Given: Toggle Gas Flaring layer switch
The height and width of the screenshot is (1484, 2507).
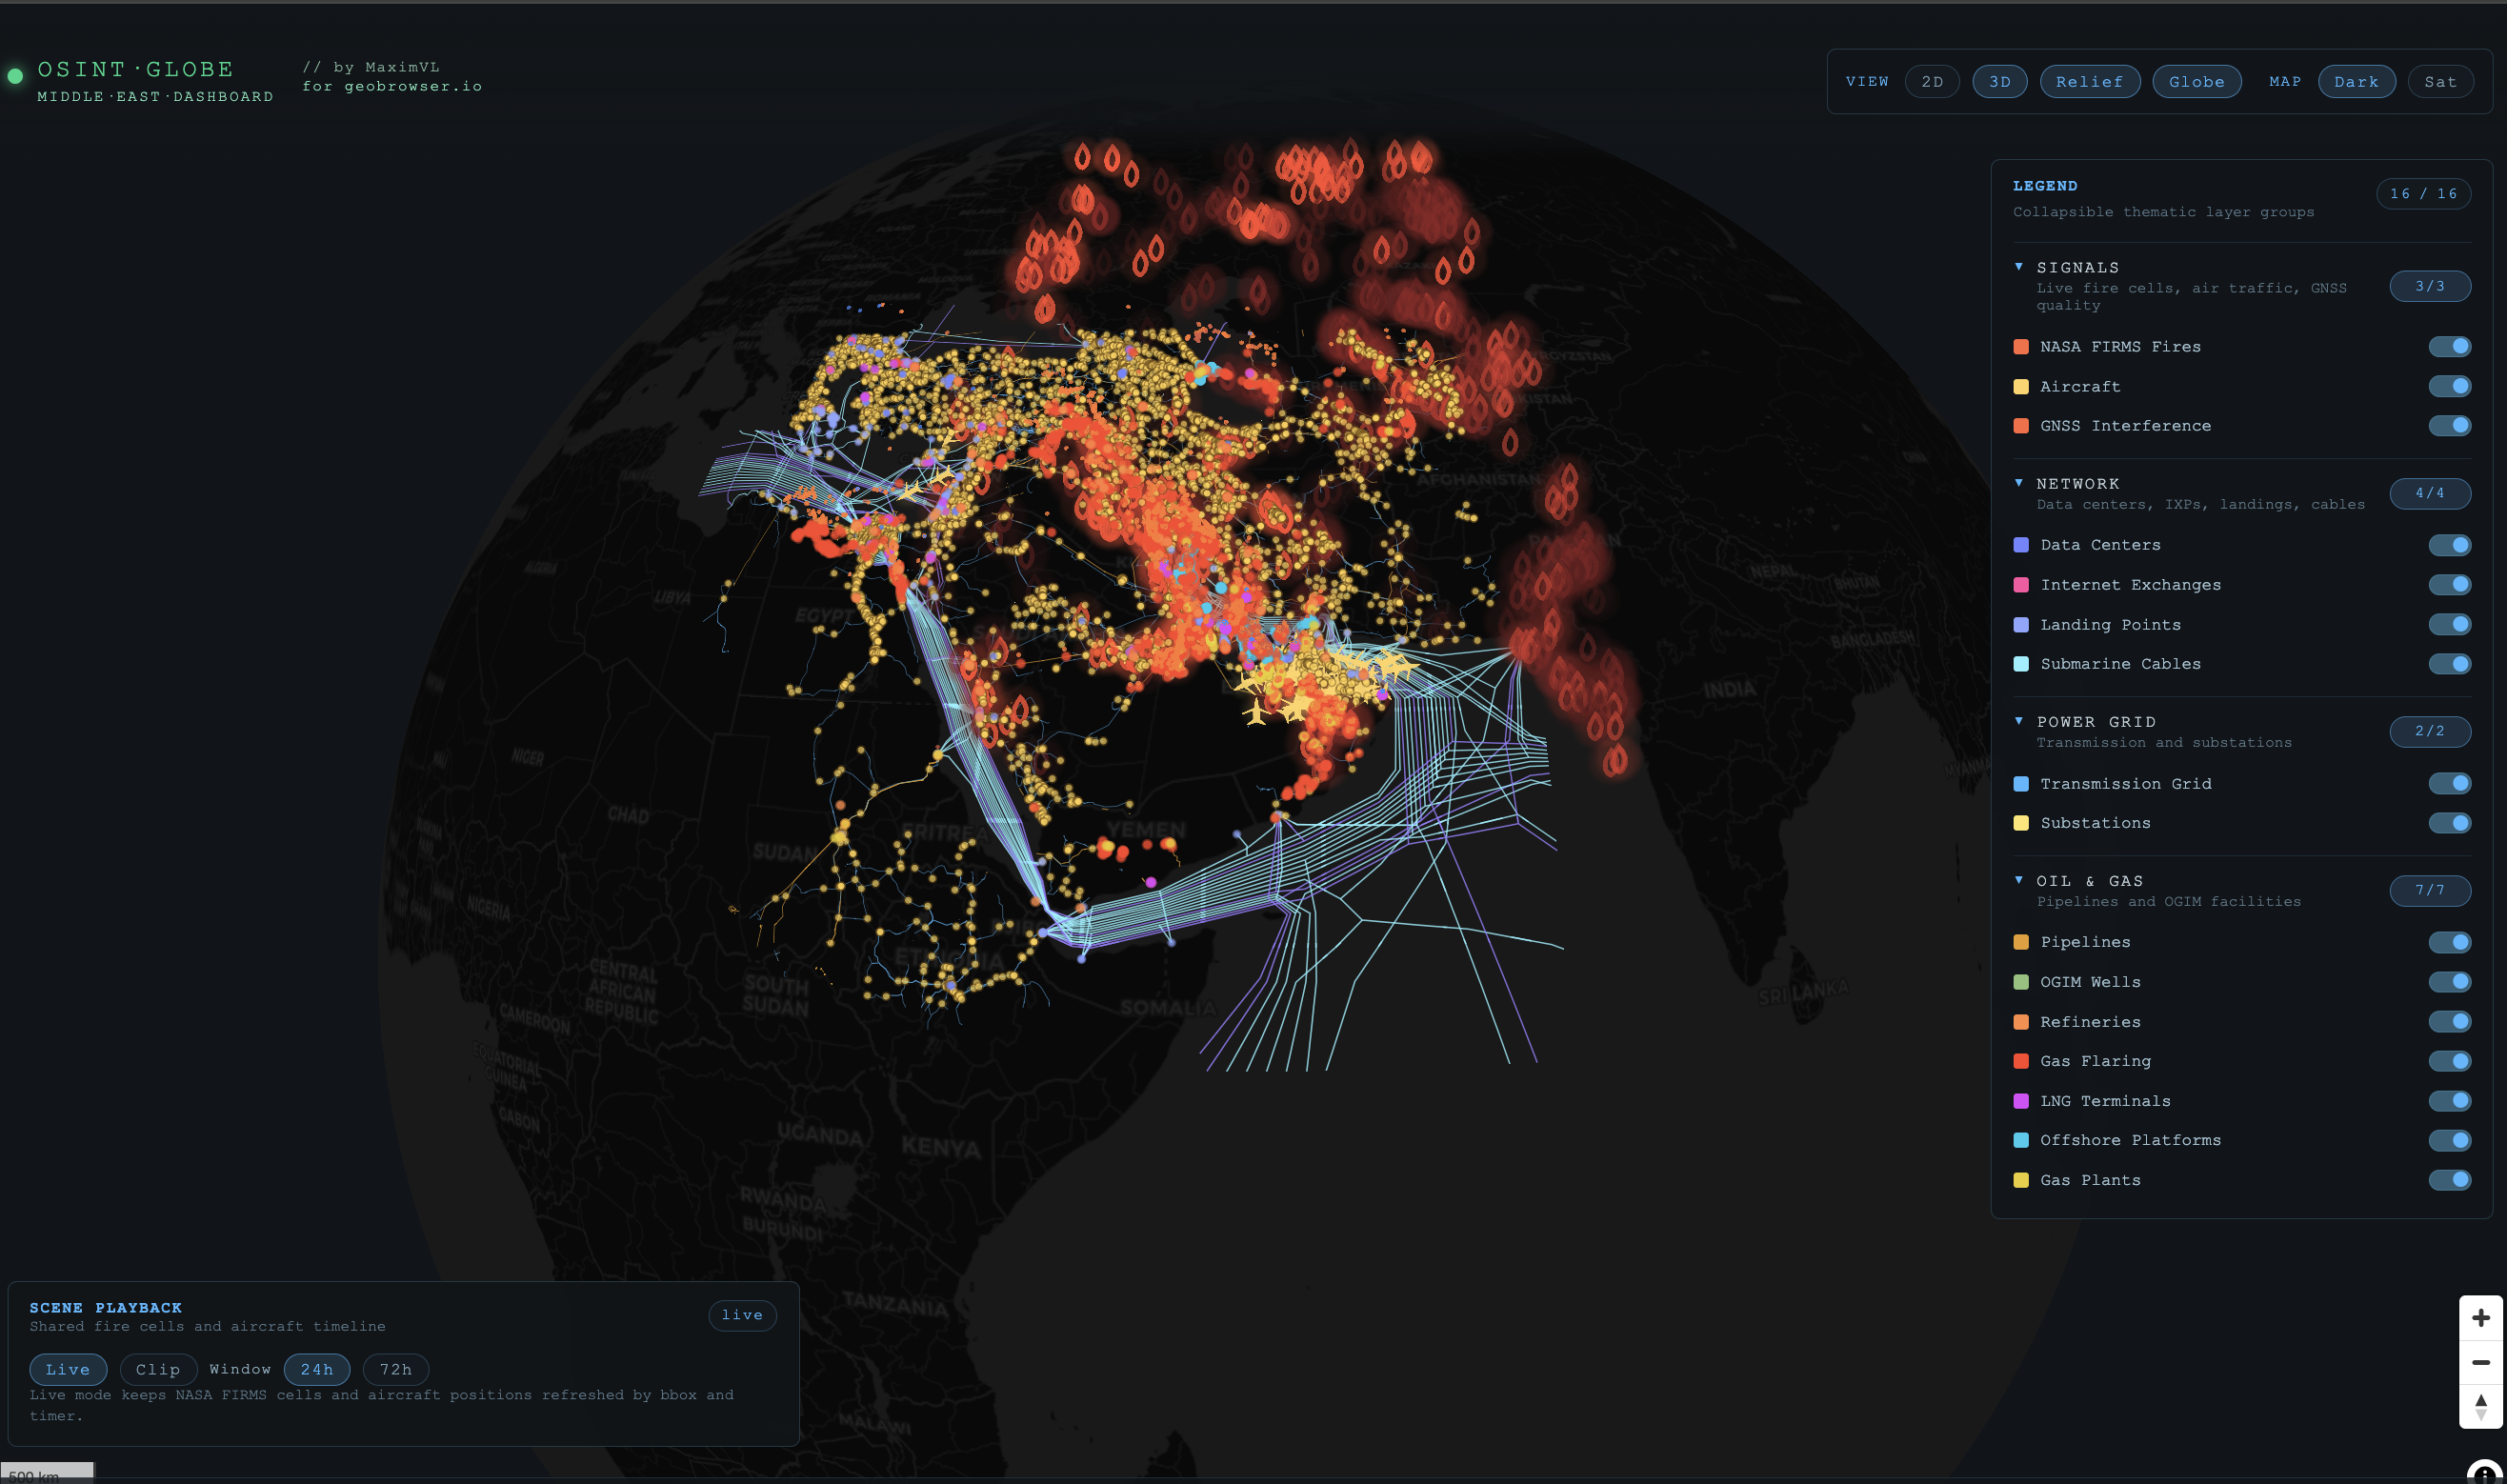Looking at the screenshot, I should [2449, 1061].
